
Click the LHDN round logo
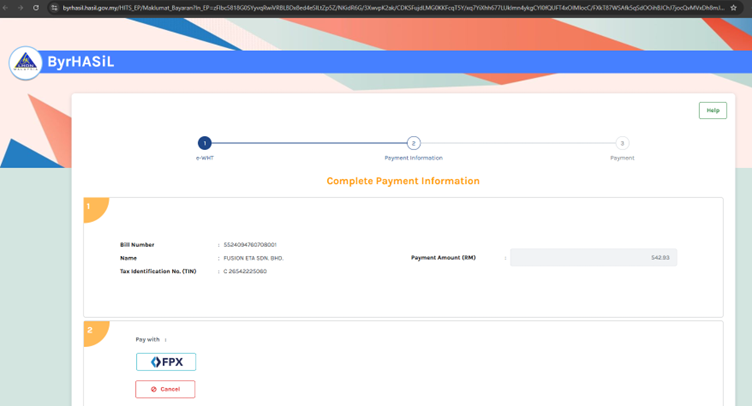tap(25, 63)
